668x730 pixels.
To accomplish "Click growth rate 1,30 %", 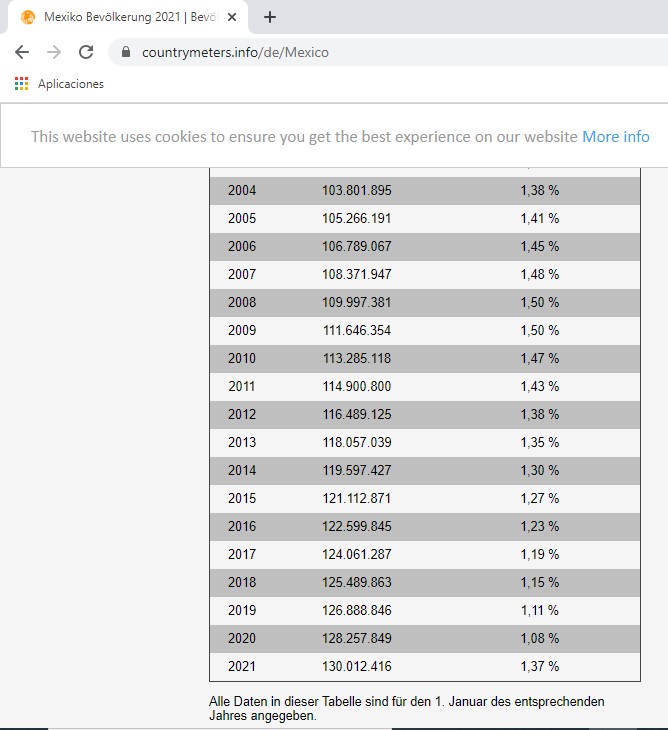I will tap(540, 470).
